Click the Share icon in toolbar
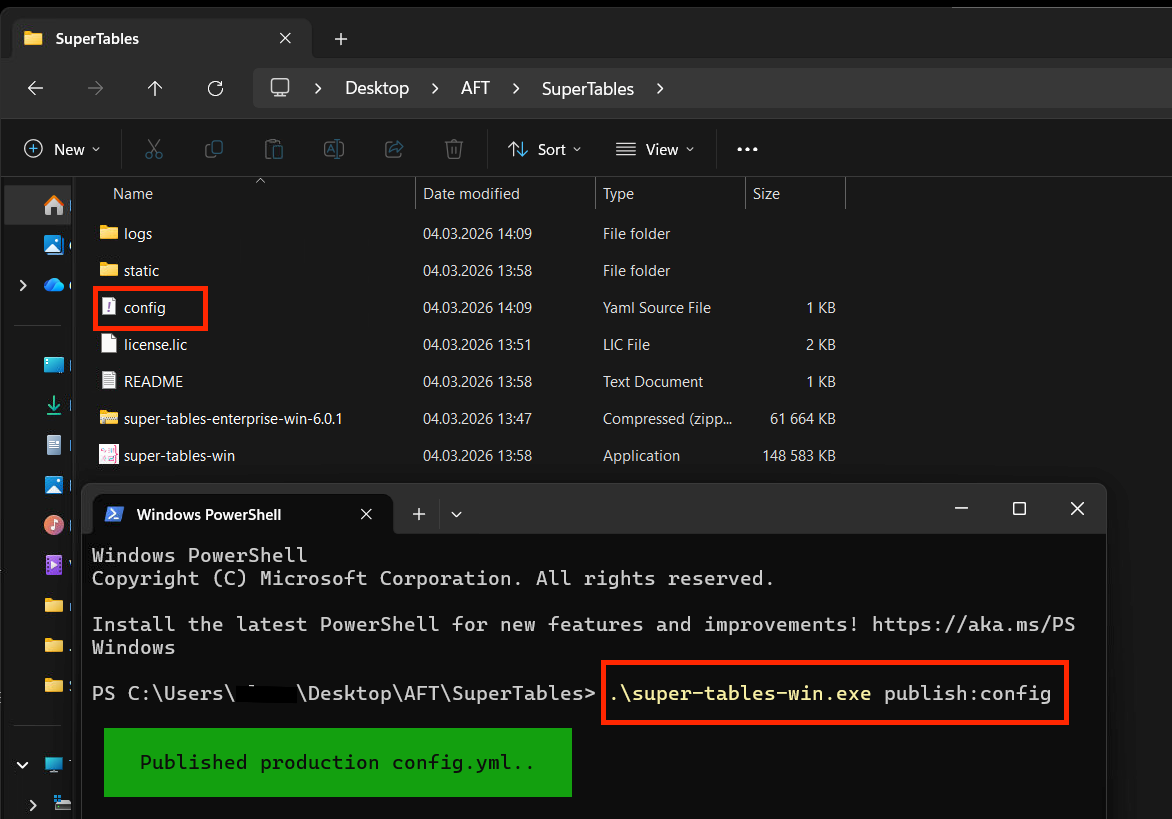1172x819 pixels. 394,149
